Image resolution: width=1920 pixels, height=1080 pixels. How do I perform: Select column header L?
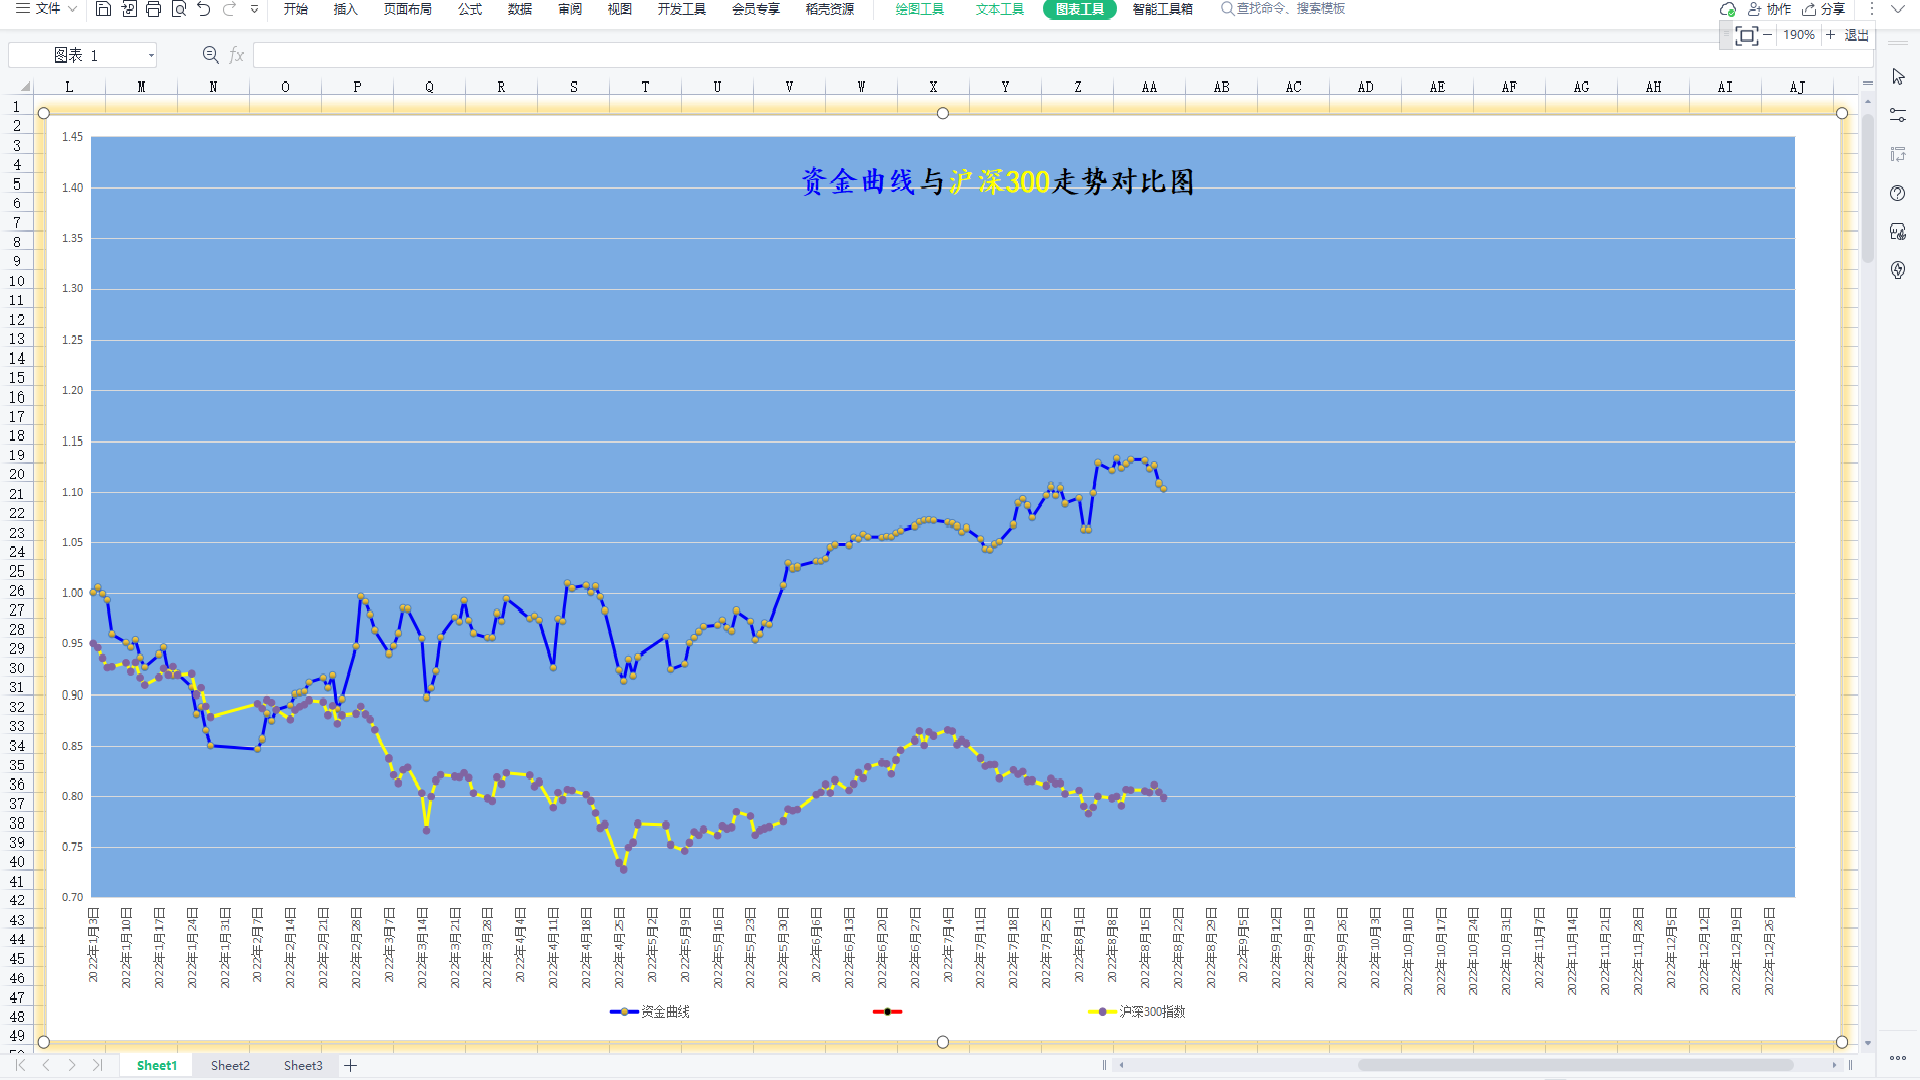coord(69,87)
